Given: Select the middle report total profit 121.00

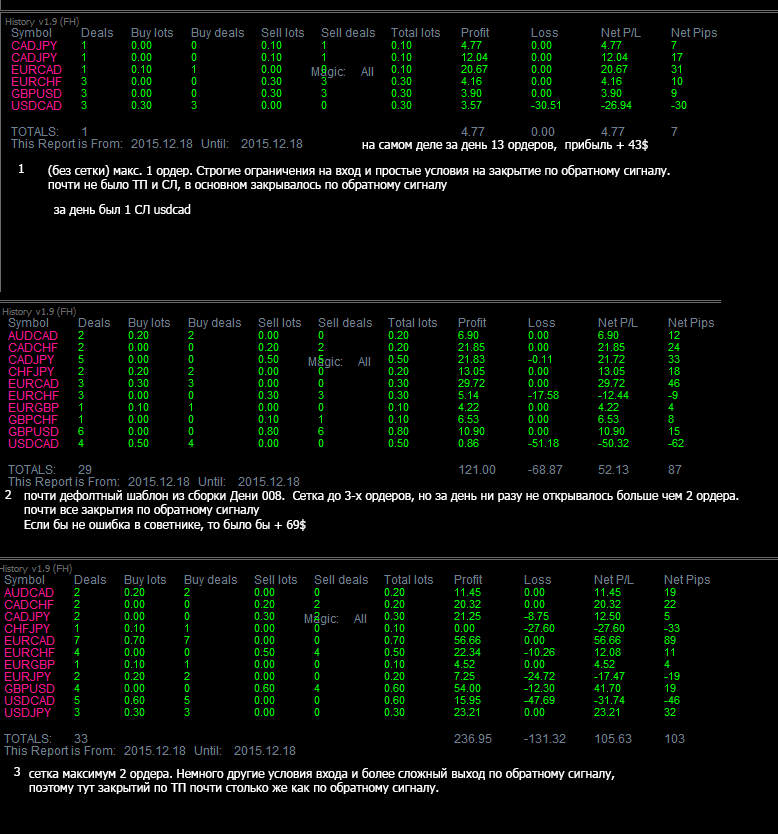Looking at the screenshot, I should [x=477, y=470].
